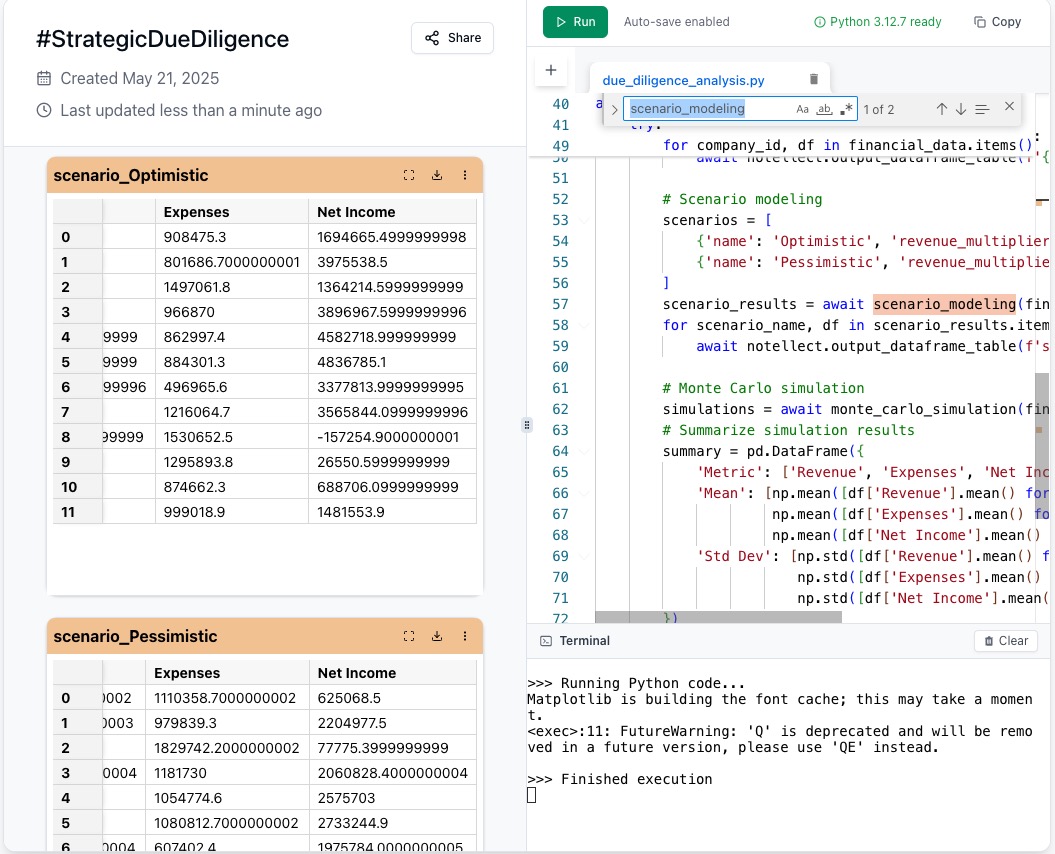Select the 908475.3 expenses cell
This screenshot has height=854, width=1055.
[232, 237]
